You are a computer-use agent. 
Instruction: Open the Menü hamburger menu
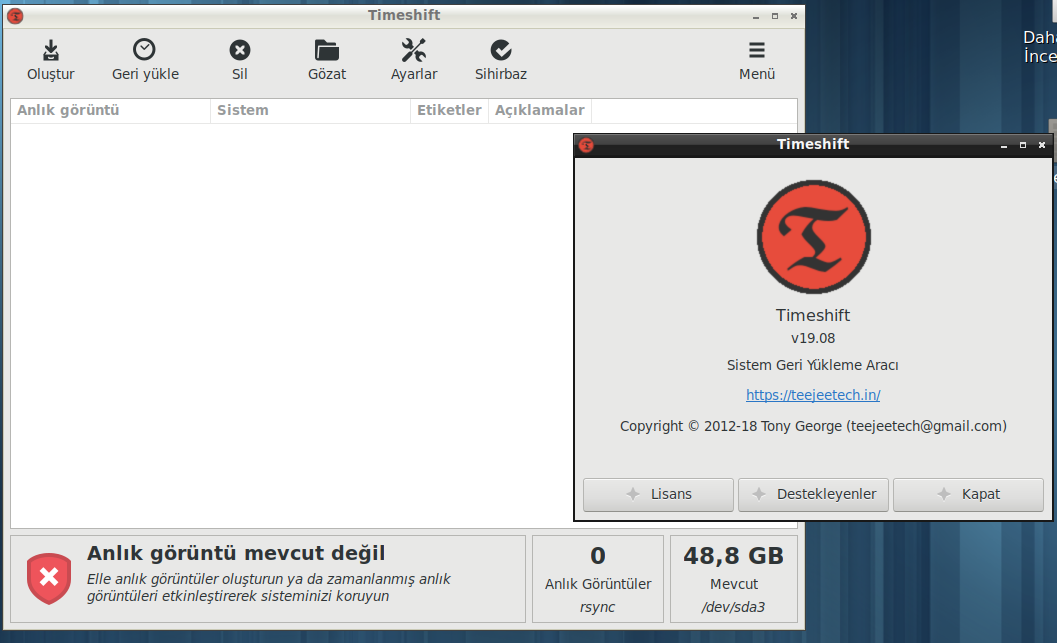757,59
